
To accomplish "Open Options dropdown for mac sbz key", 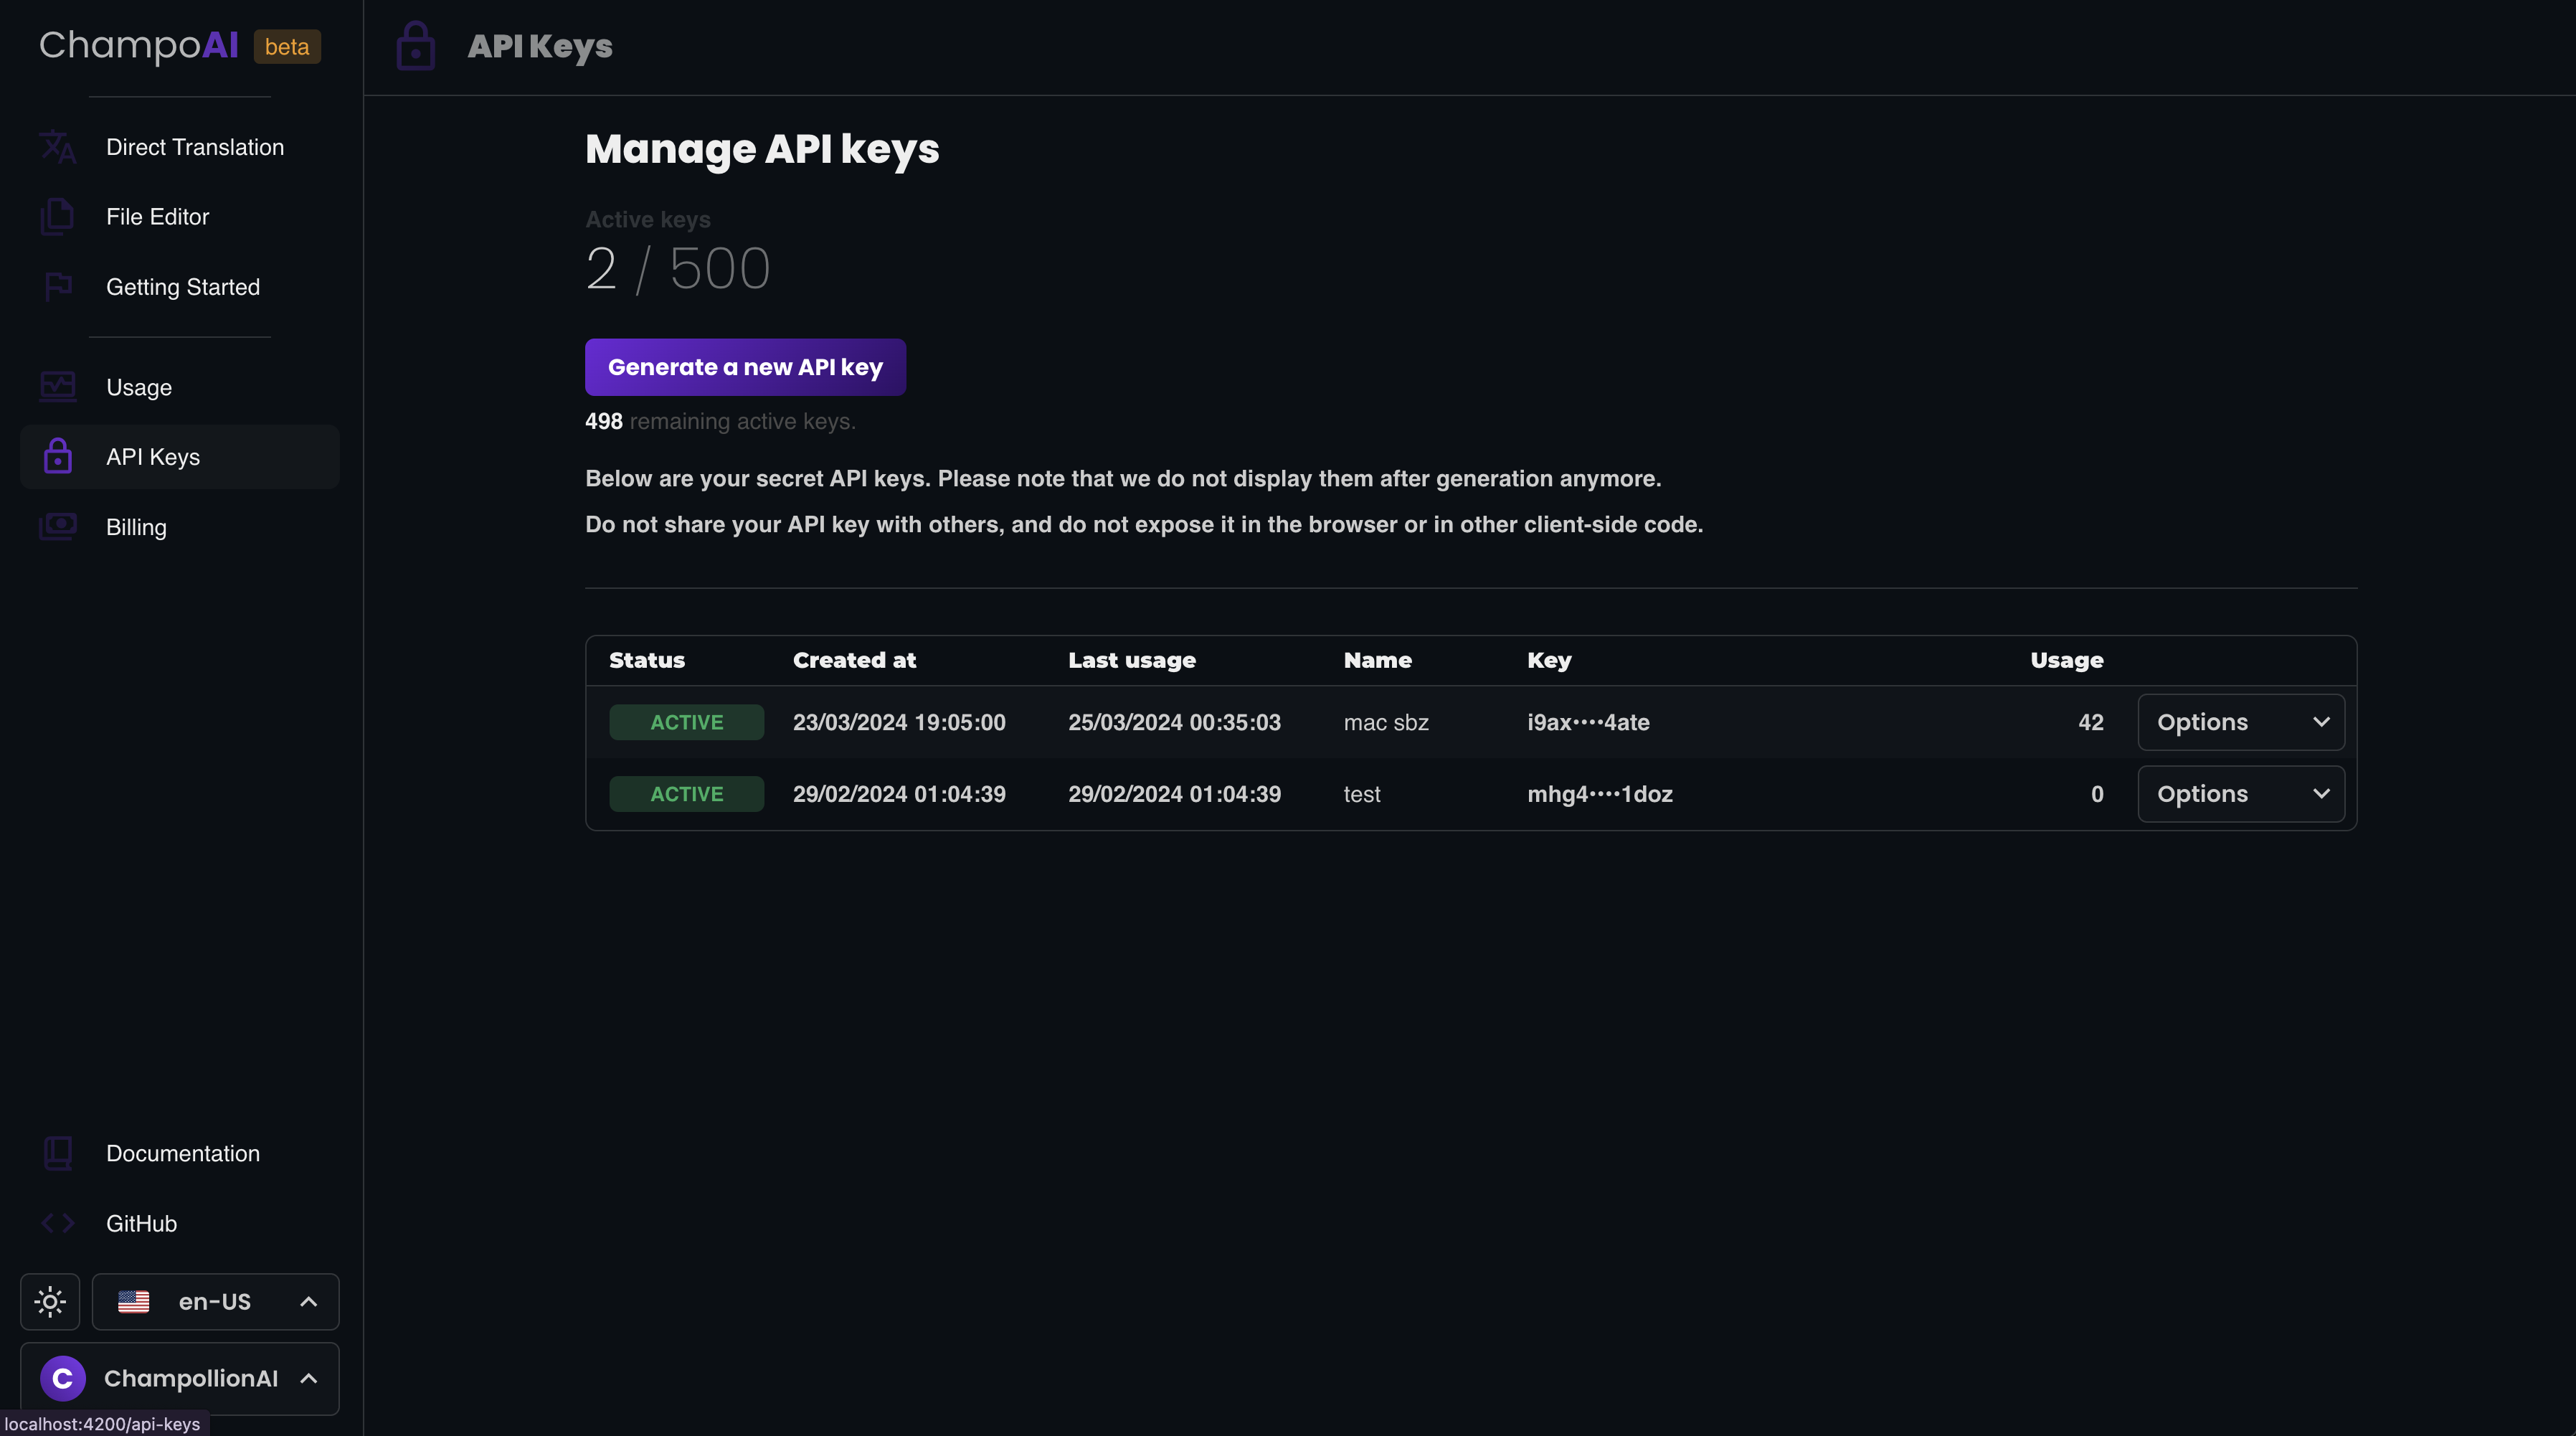I will (2240, 722).
